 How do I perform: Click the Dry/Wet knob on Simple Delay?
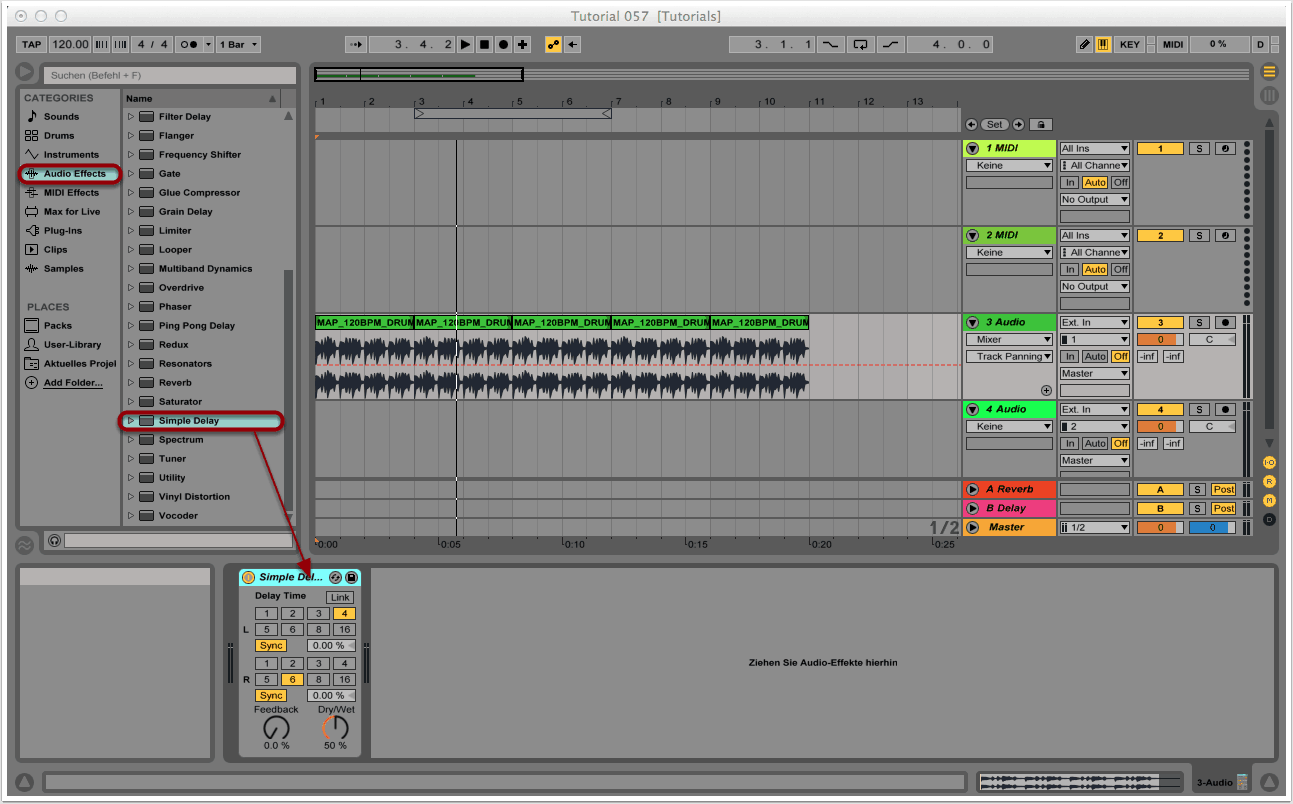tap(335, 727)
